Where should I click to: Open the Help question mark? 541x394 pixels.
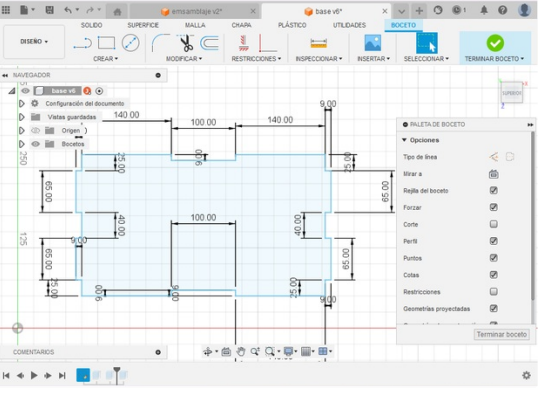pos(502,10)
